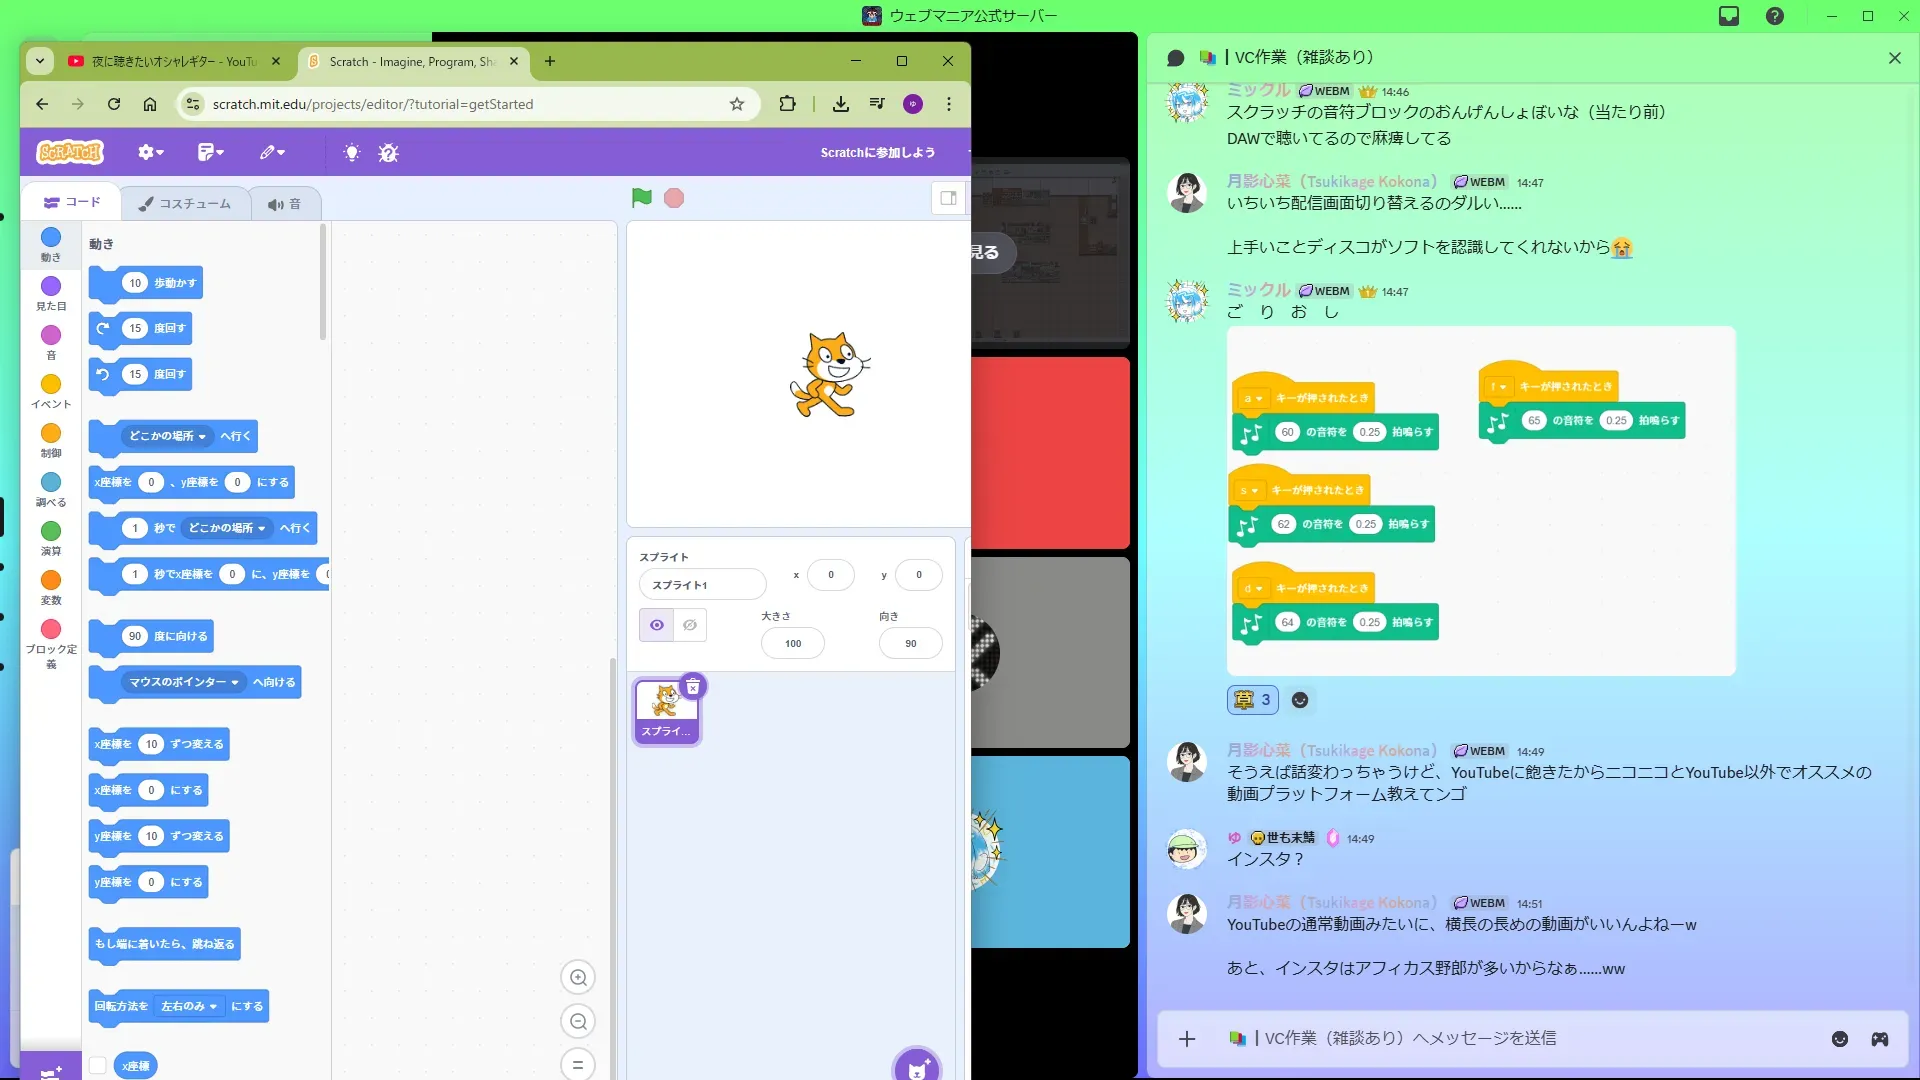
Task: Add a reaction with the smiley icon below the image
Action: tap(1300, 700)
